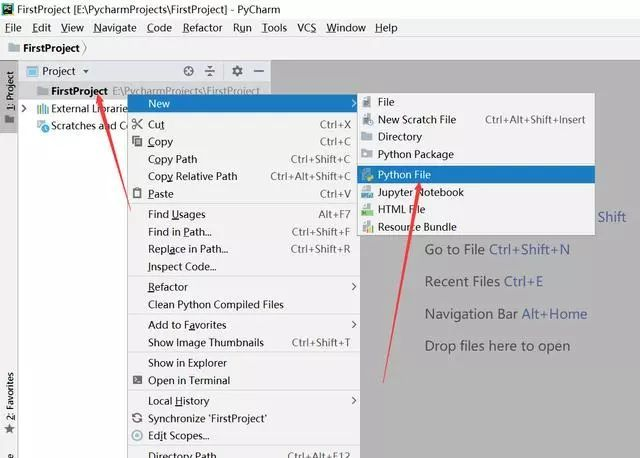
Task: Click 'Drop files here to open' text
Action: coord(497,346)
